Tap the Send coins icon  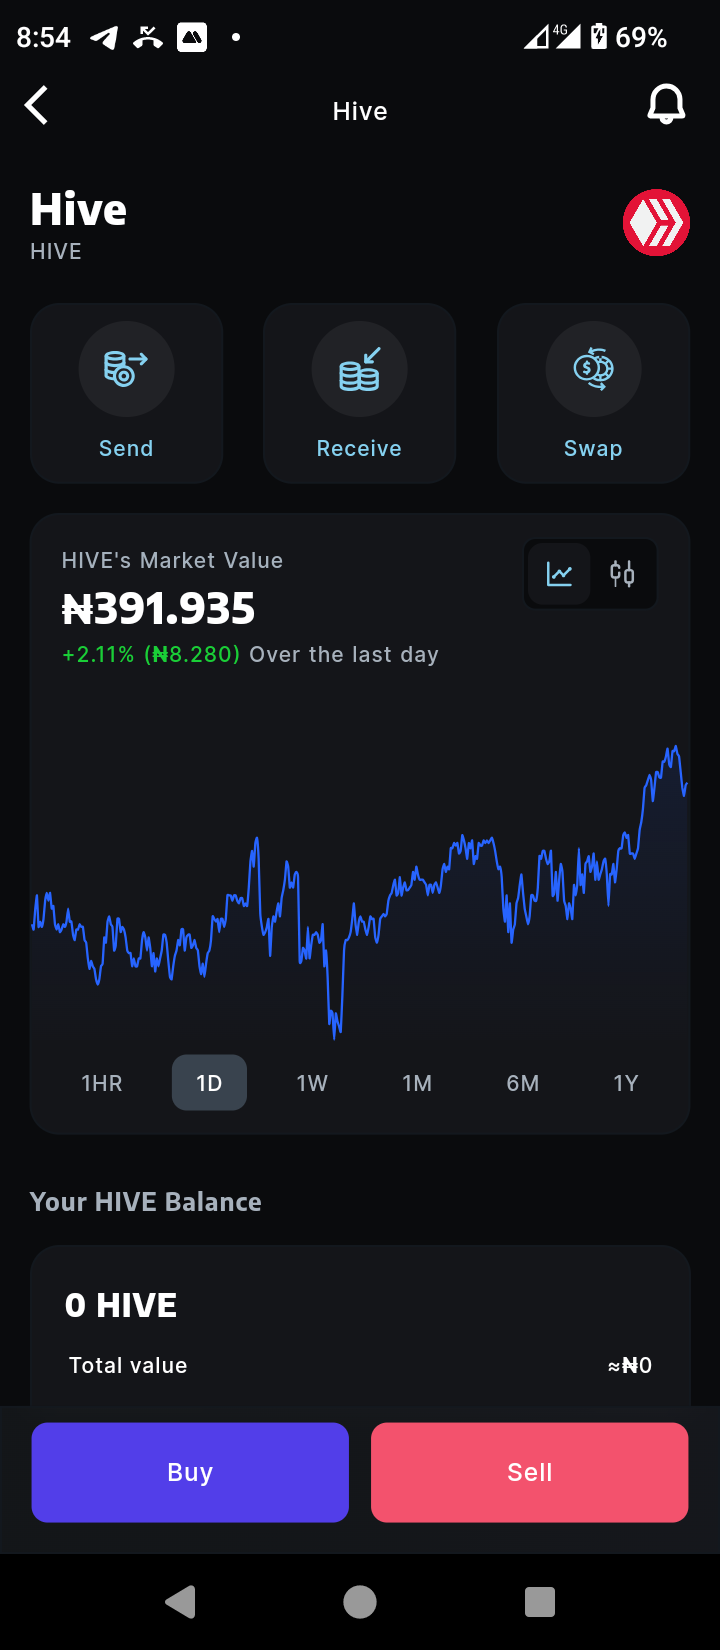(x=126, y=369)
